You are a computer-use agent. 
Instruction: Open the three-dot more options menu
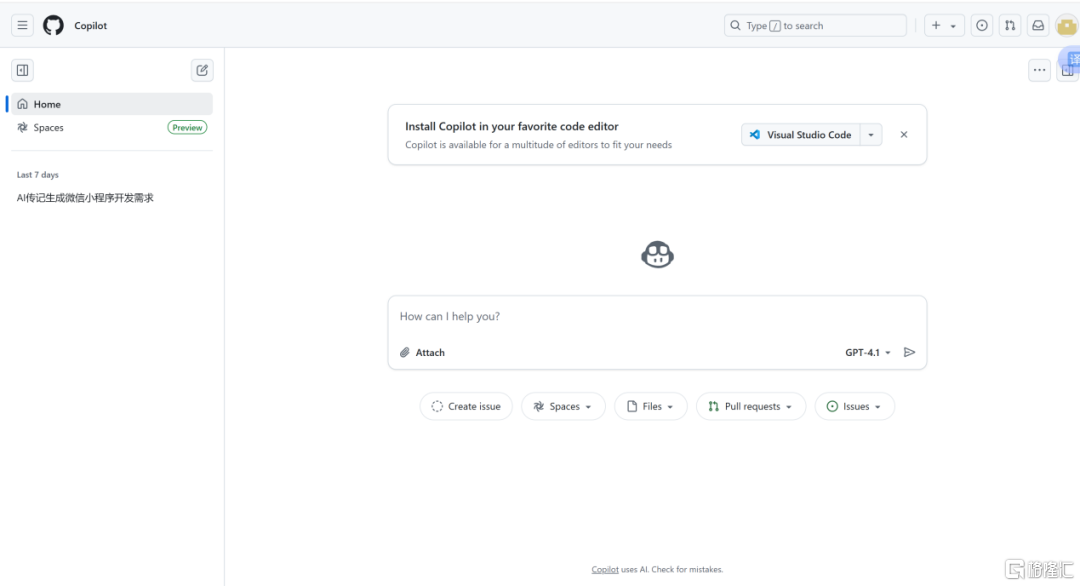point(1039,70)
